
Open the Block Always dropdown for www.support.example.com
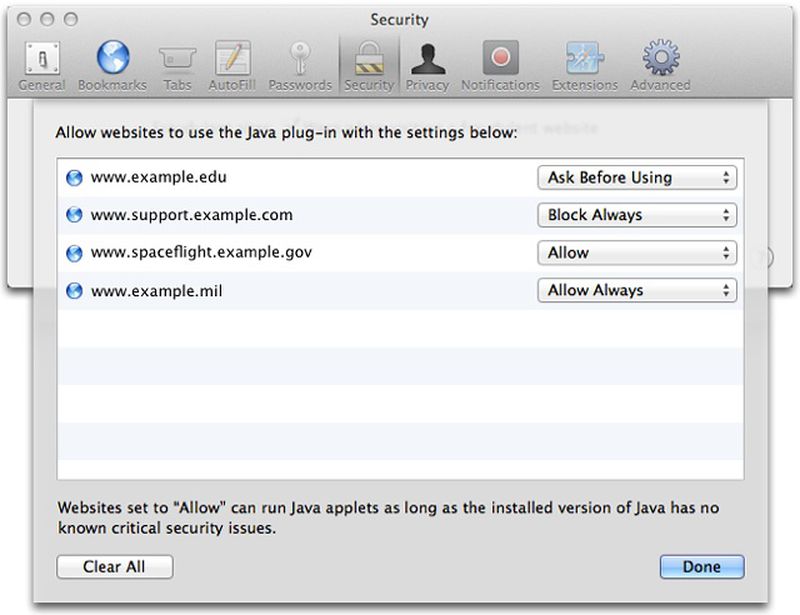pos(637,215)
